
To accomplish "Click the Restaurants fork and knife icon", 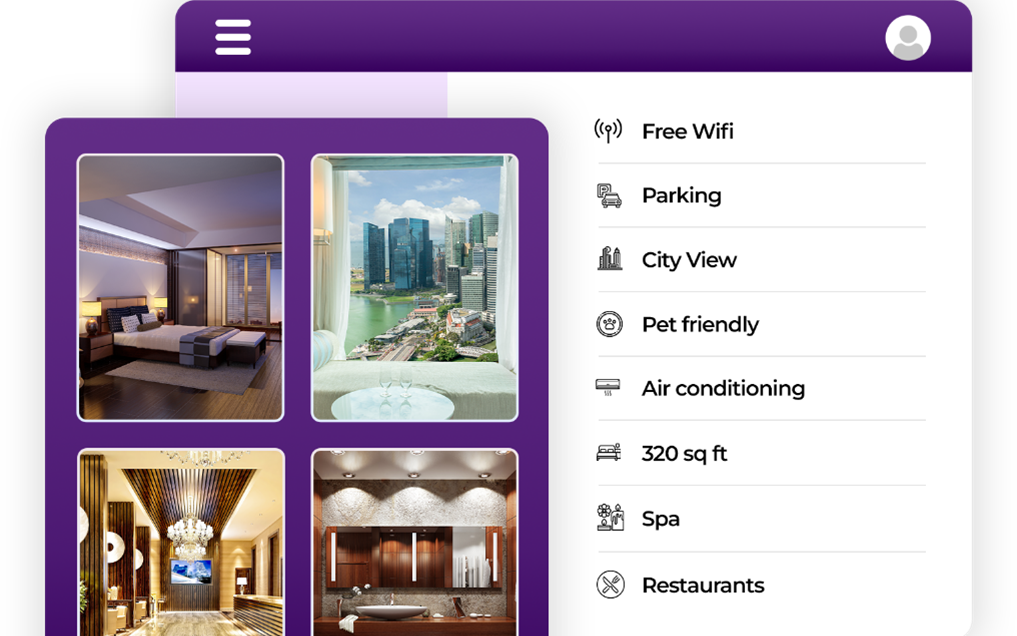I will point(610,585).
